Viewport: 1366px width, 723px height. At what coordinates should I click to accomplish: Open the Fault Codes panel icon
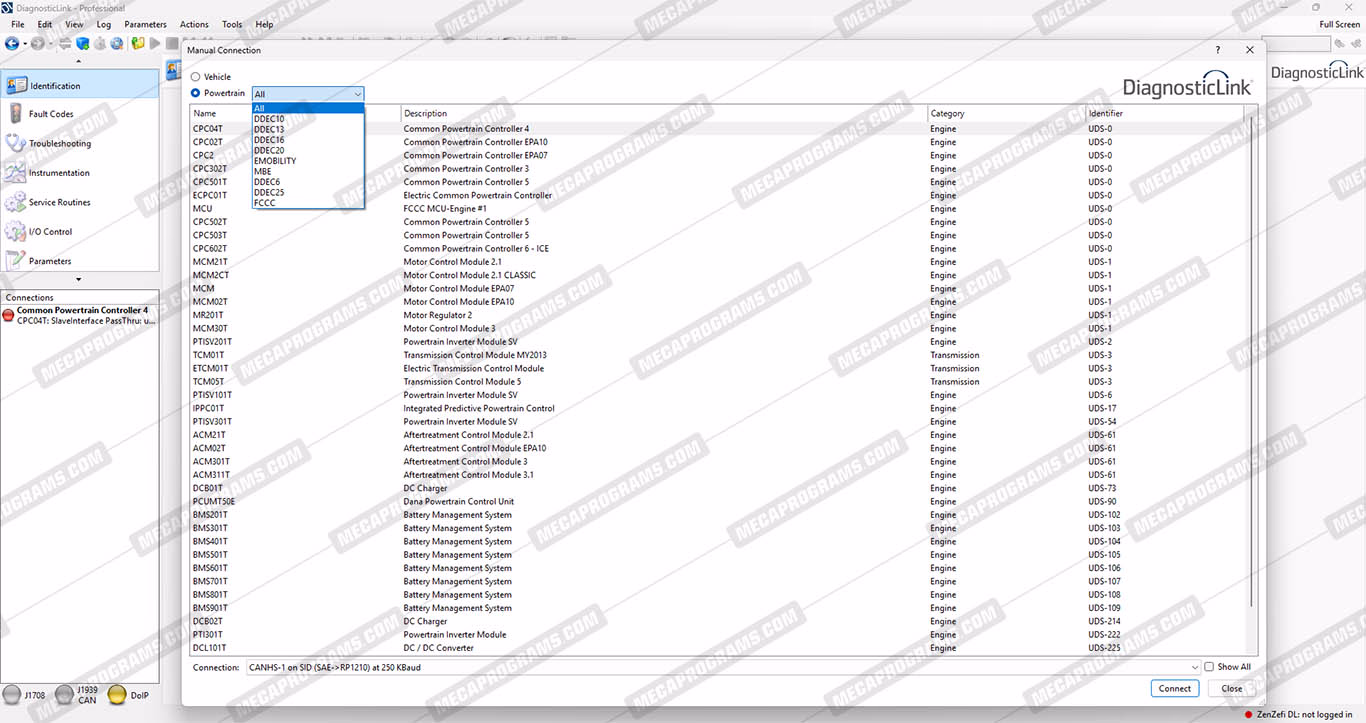[x=15, y=114]
